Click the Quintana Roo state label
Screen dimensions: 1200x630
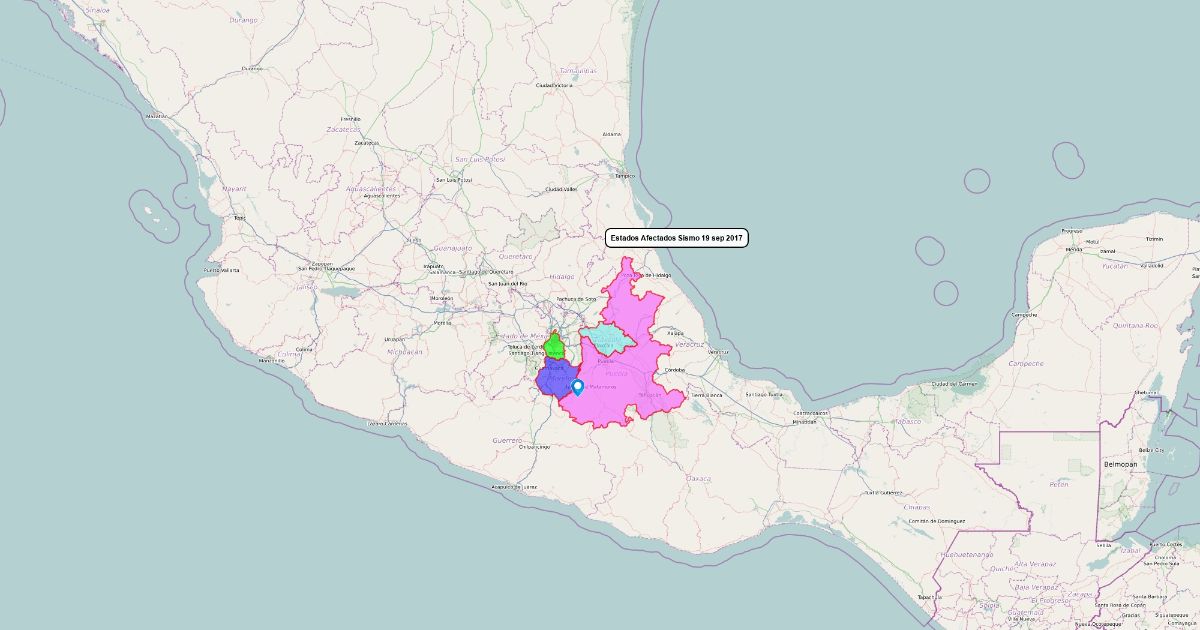coord(1137,325)
